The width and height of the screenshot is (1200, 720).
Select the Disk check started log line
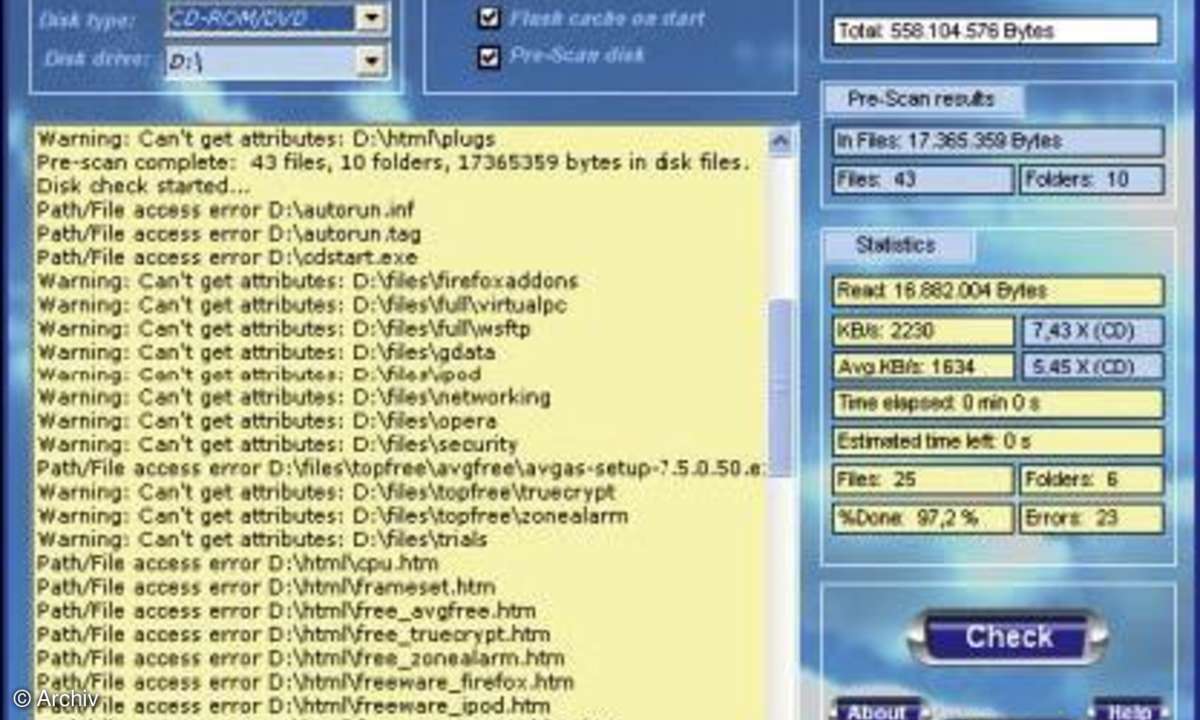tap(143, 186)
